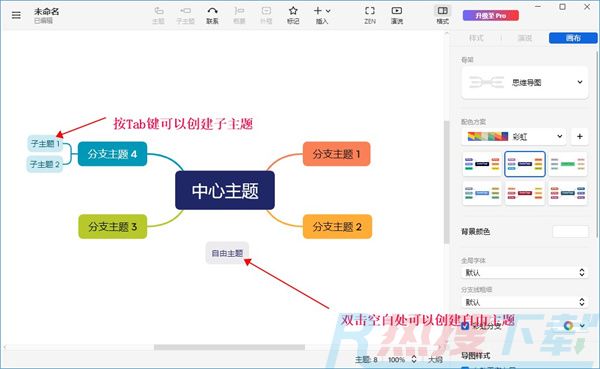Minimize the XMind window
This screenshot has height=369, width=600.
click(538, 7)
